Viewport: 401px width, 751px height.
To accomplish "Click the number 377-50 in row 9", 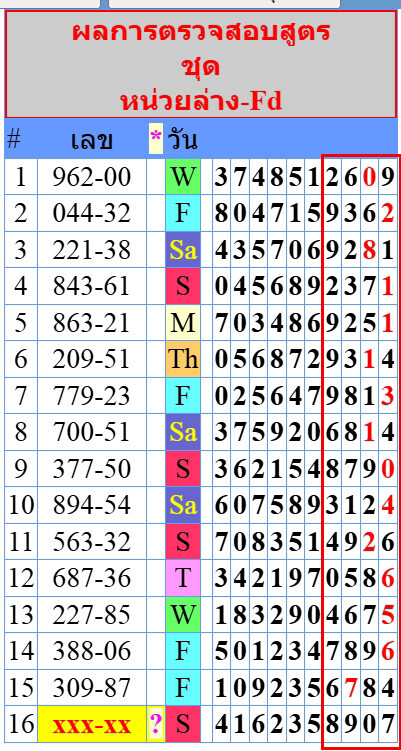I will tap(92, 469).
